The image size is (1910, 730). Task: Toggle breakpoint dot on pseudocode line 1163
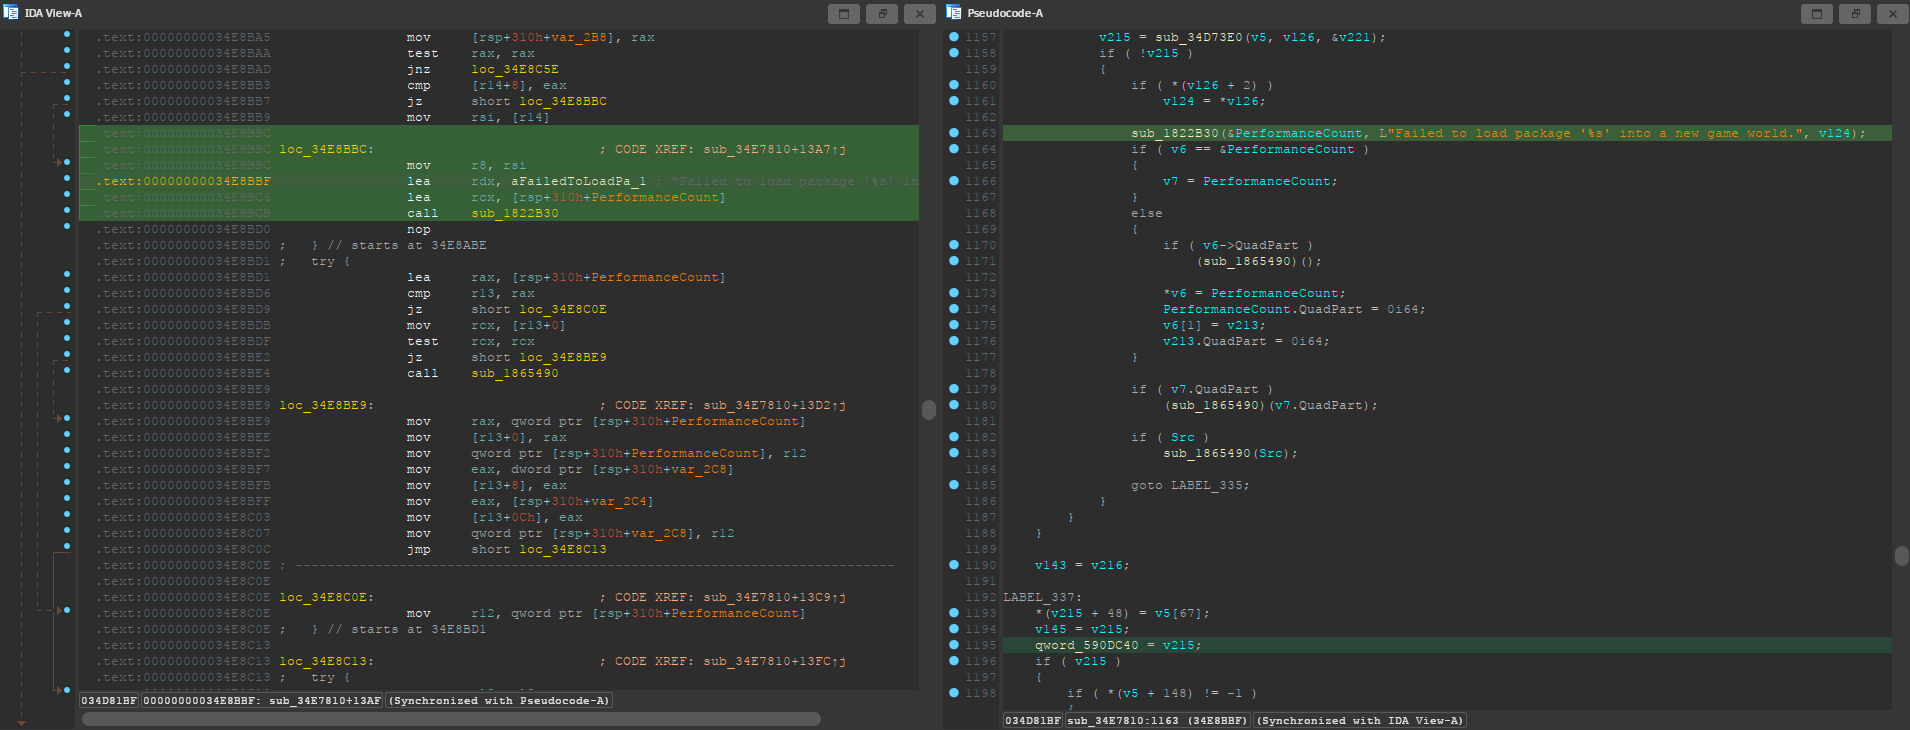(954, 133)
